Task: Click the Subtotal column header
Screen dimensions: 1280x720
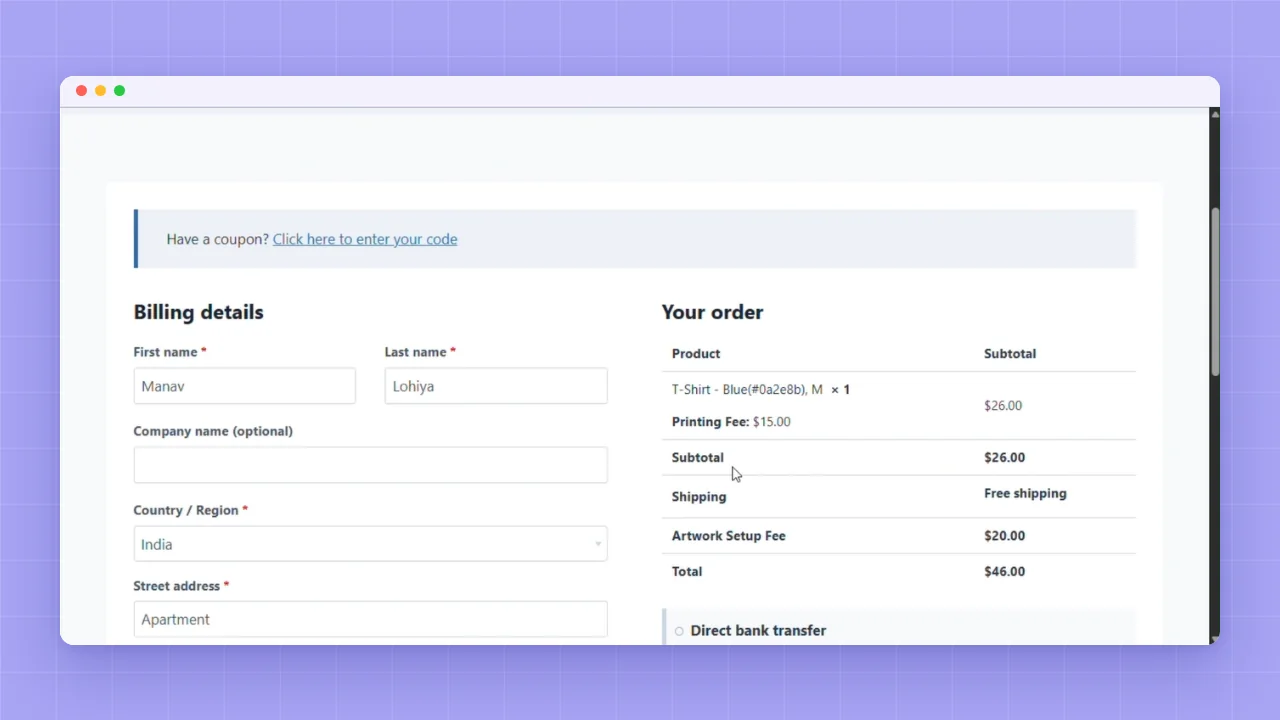Action: click(x=1010, y=354)
